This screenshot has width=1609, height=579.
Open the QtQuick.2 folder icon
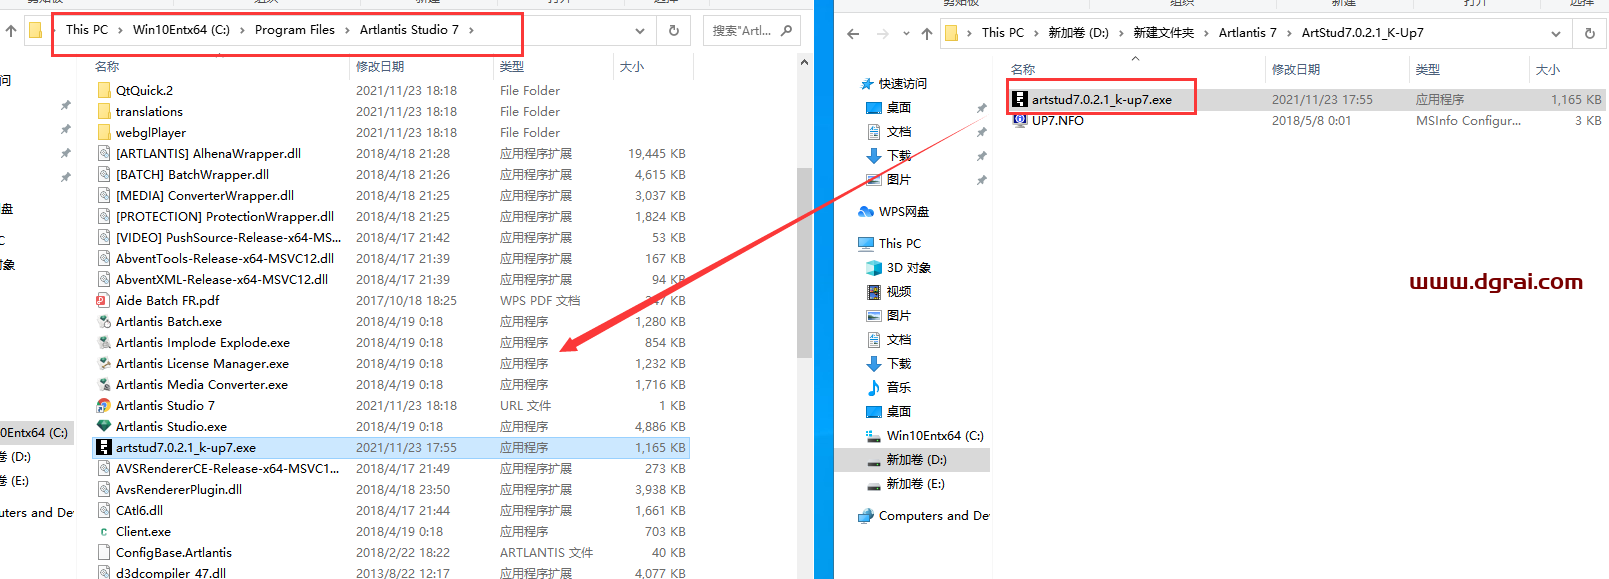pos(104,90)
